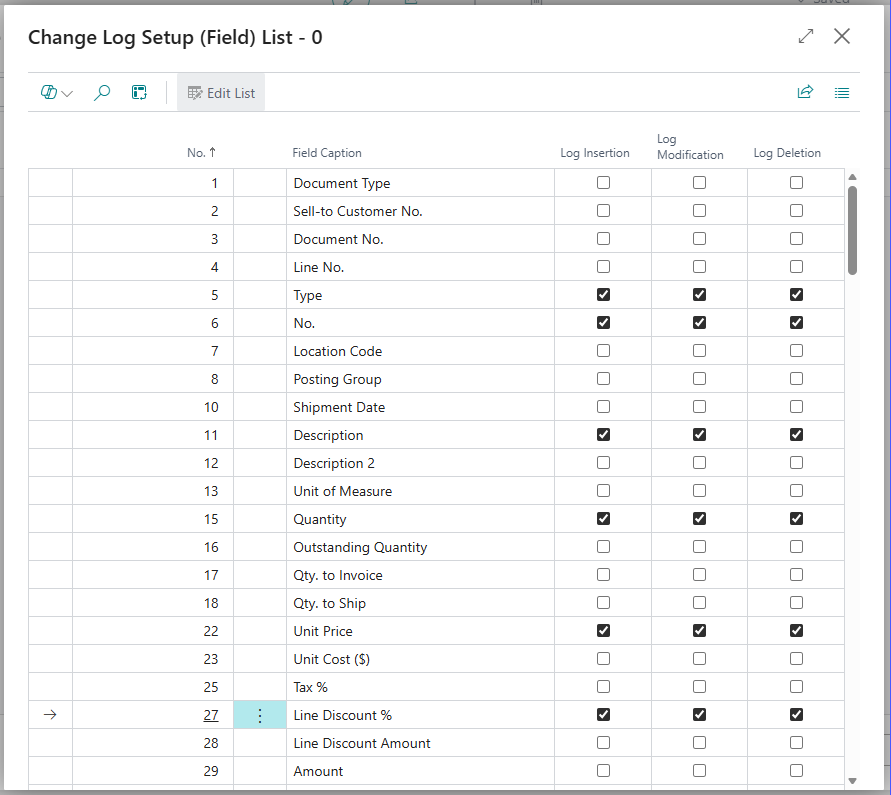
Task: Click the Log Modification column header
Action: tap(690, 147)
